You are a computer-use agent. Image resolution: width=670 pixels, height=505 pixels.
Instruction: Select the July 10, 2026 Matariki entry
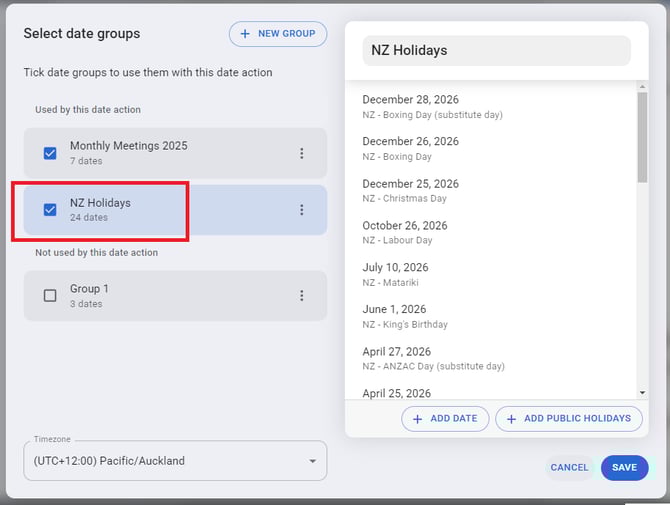tap(395, 274)
